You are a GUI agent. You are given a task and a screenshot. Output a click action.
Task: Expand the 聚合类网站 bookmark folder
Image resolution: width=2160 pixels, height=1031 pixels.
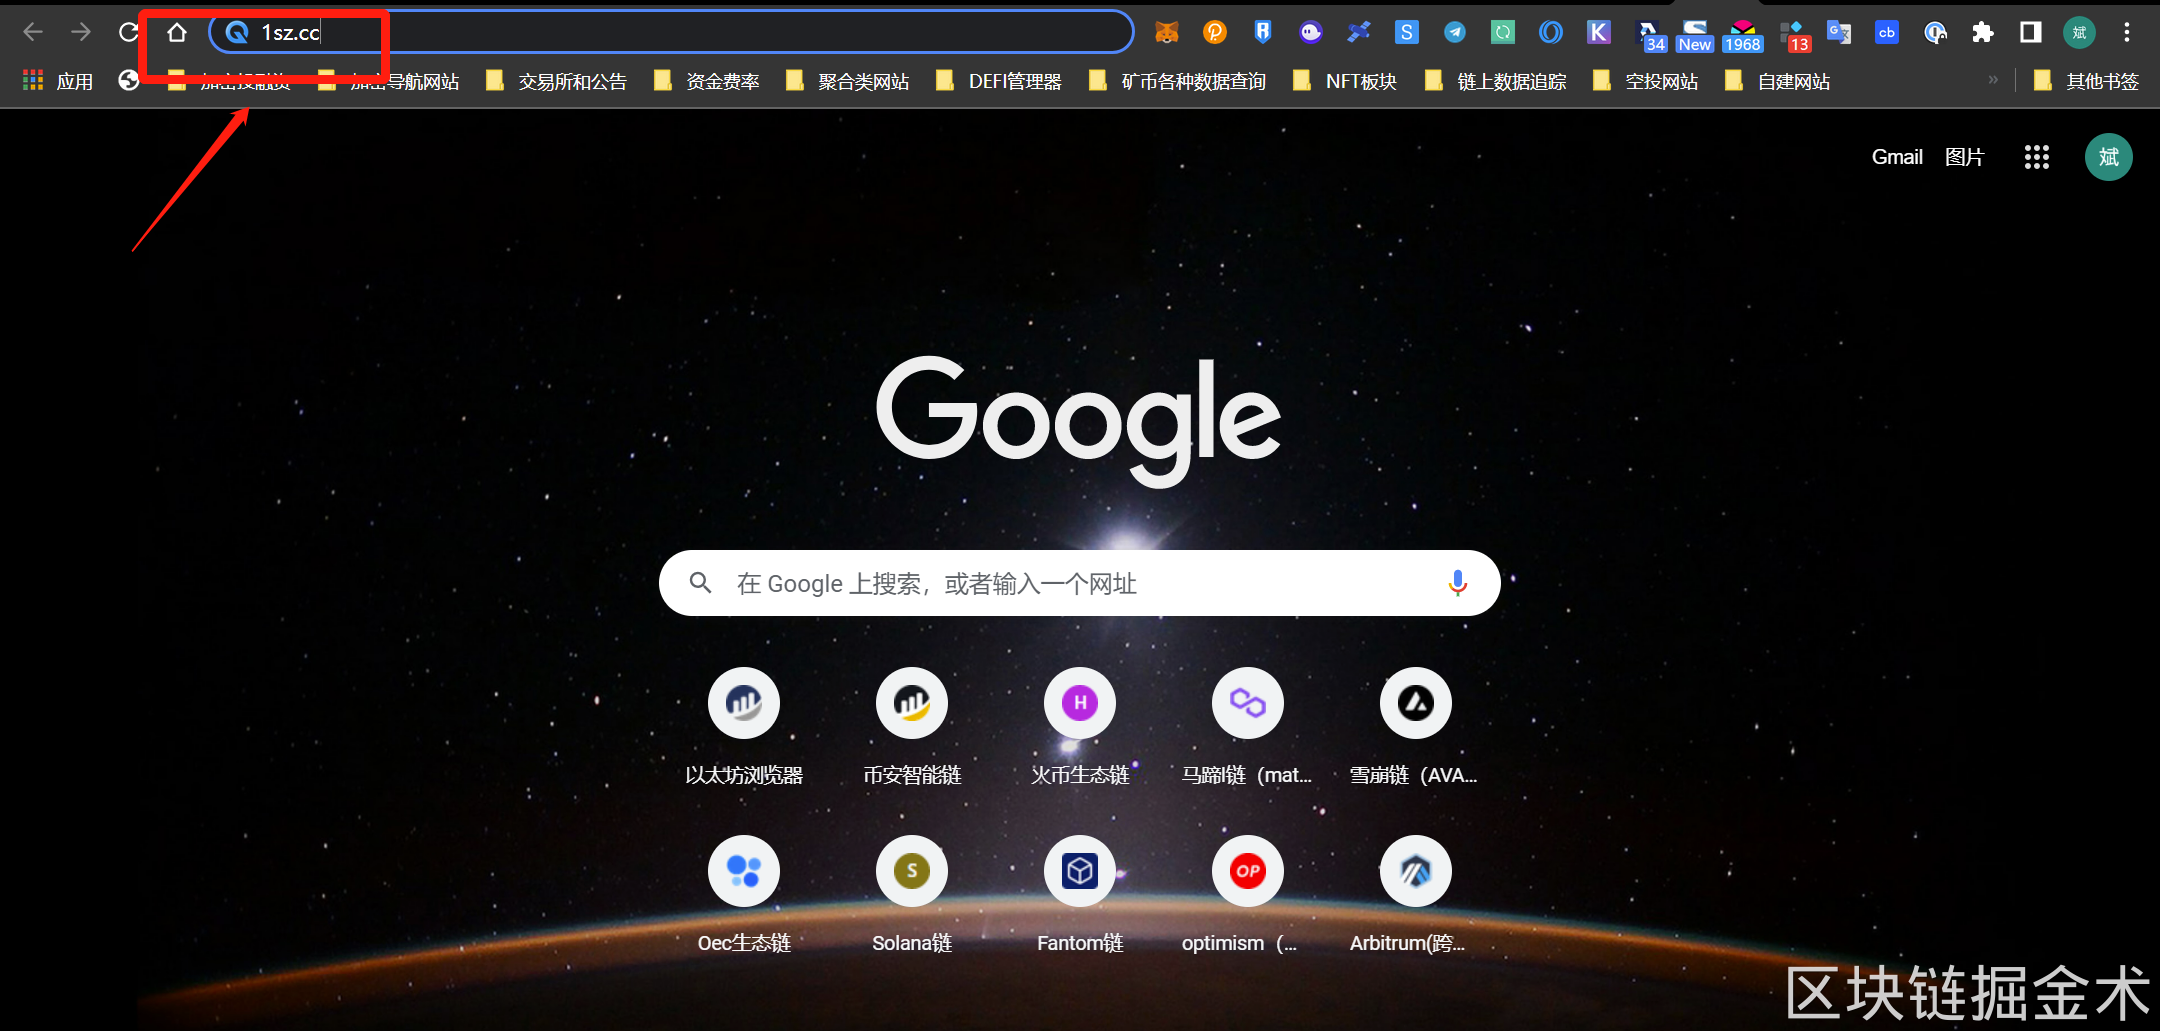pos(847,81)
